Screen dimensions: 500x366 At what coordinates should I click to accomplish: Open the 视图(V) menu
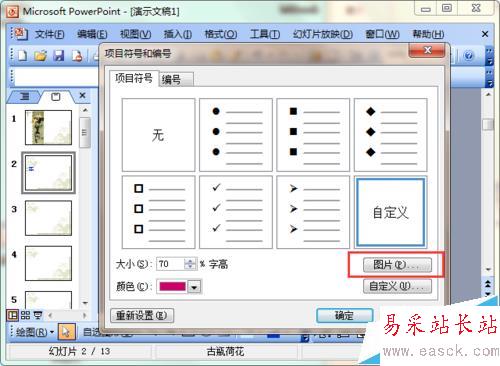click(135, 34)
